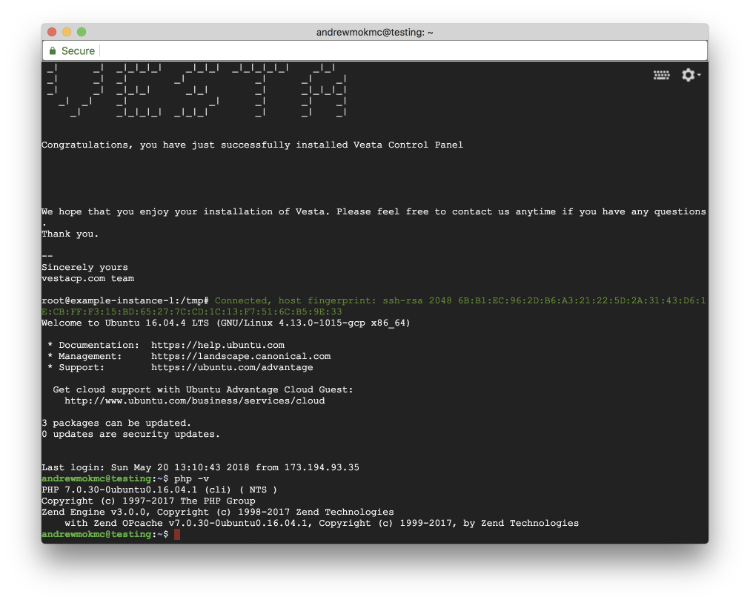Screen dimensions: 750x603
Task: Open the https://ubuntu.com/advantage support link
Action: [x=232, y=367]
